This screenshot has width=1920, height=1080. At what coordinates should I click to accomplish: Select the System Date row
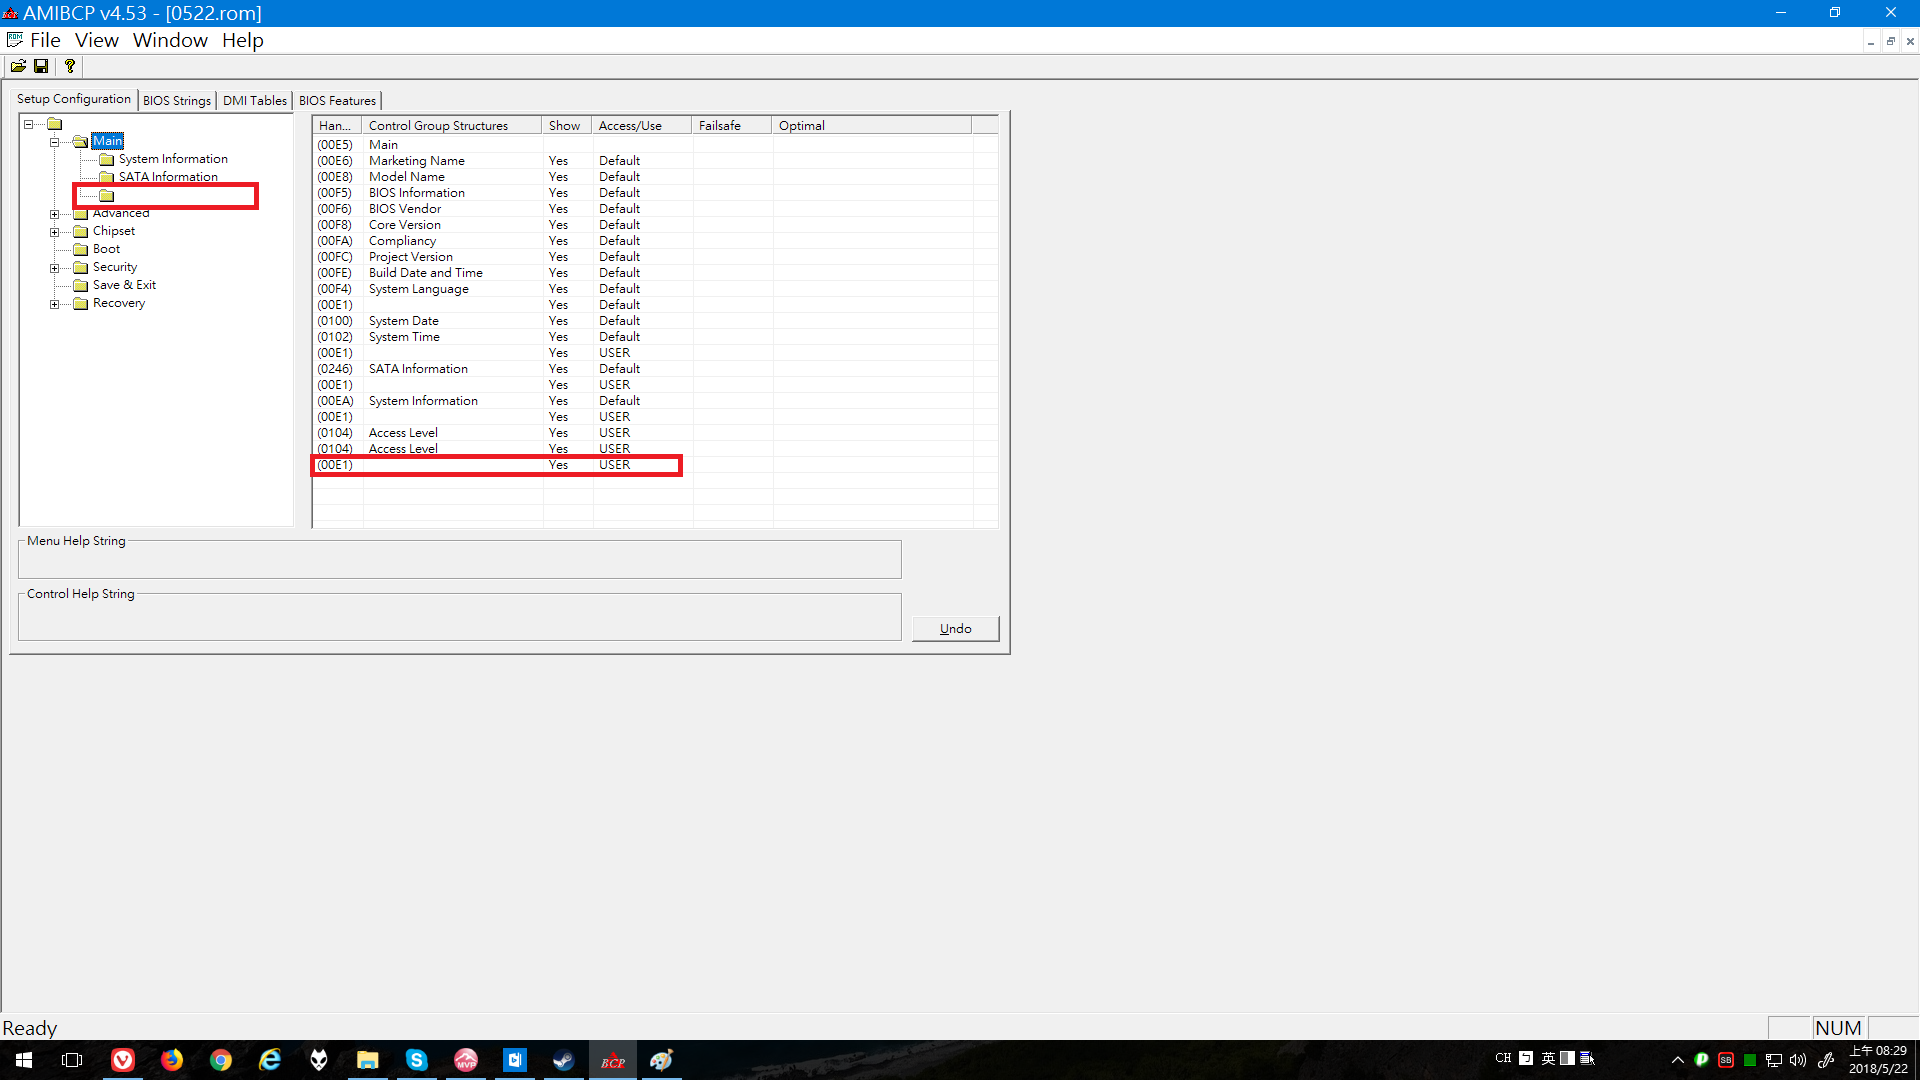[x=655, y=321]
